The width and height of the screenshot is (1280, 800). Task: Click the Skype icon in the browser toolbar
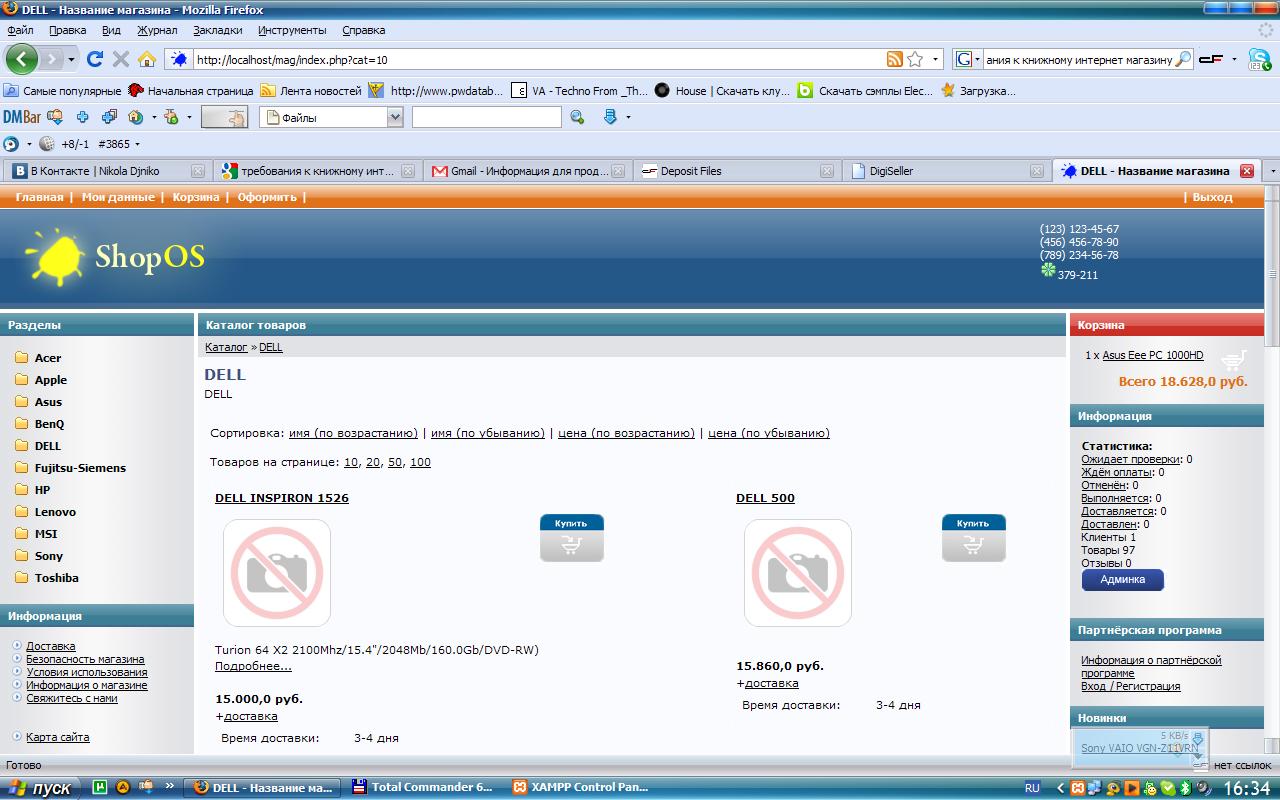click(x=1258, y=59)
